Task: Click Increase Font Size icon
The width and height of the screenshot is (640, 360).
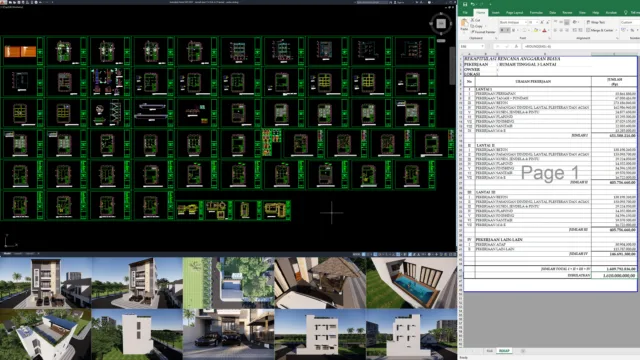Action: point(542,22)
